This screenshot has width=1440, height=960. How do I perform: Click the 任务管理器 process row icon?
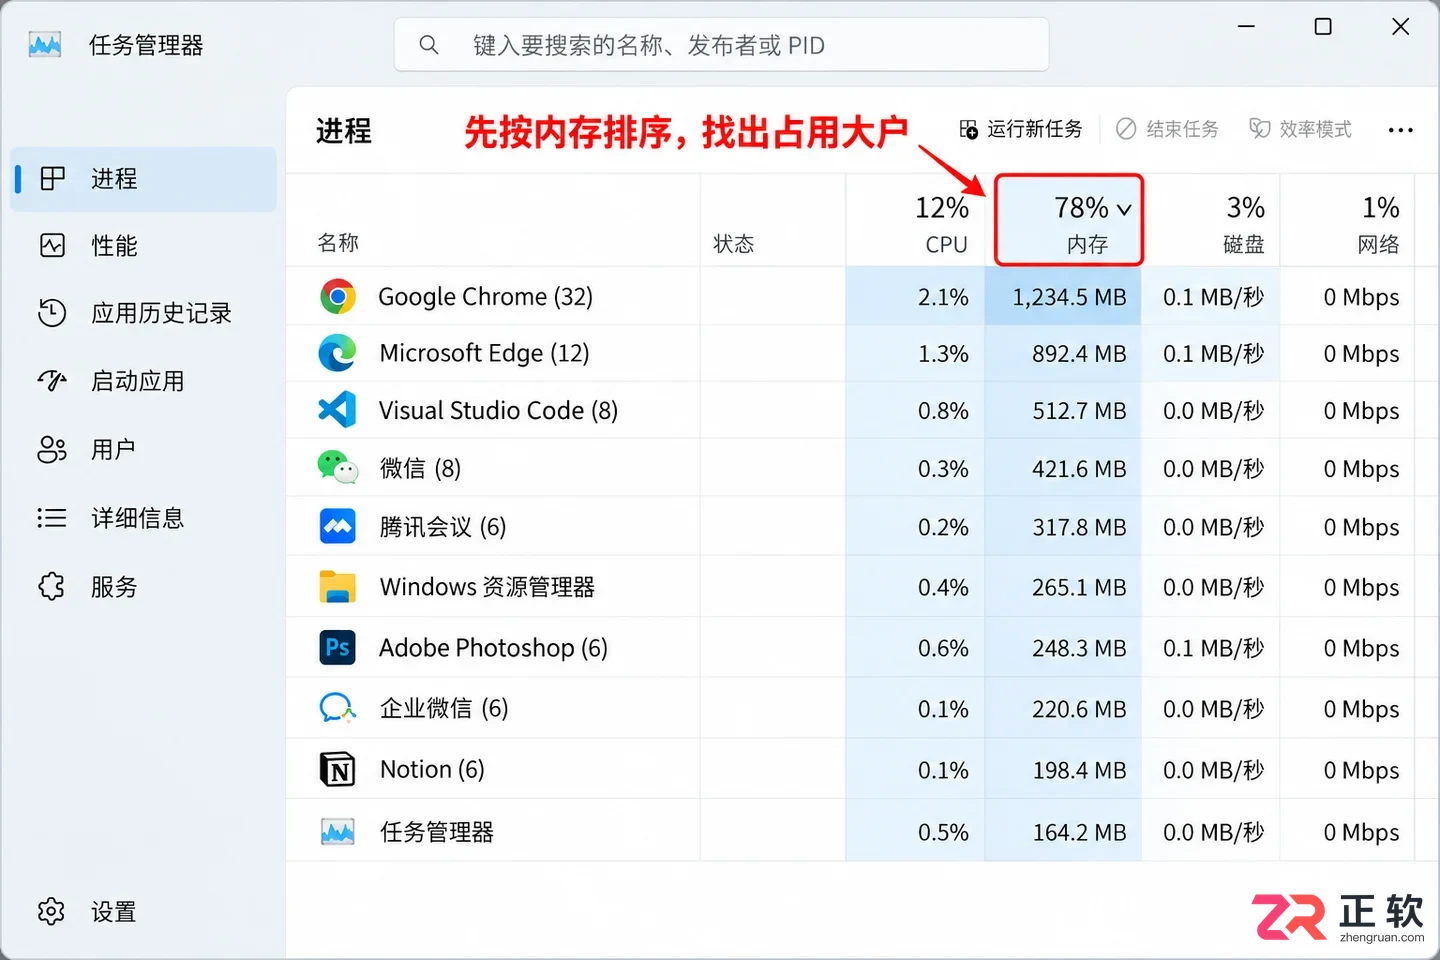pyautogui.click(x=338, y=832)
